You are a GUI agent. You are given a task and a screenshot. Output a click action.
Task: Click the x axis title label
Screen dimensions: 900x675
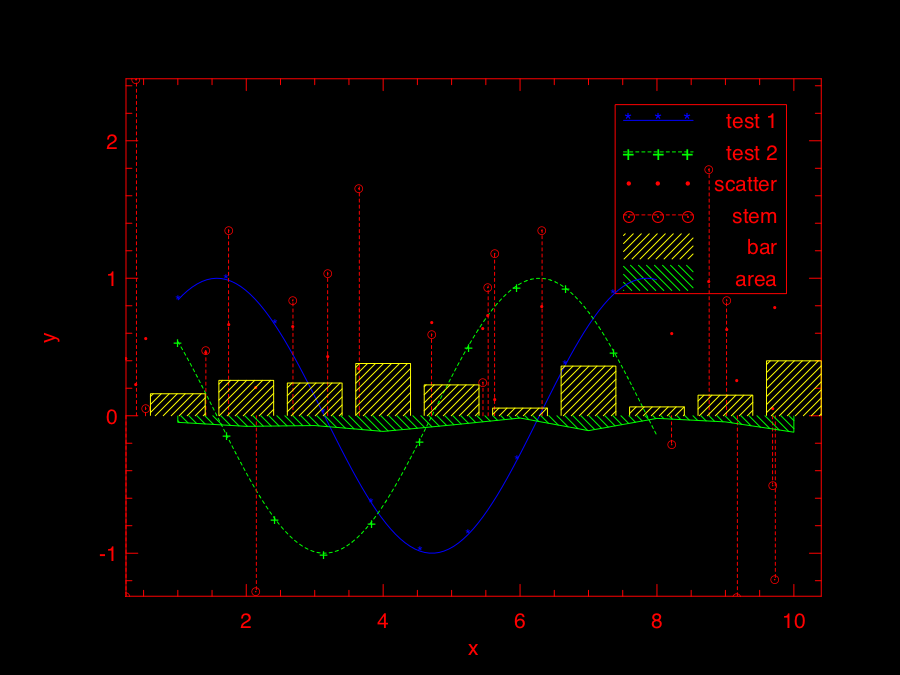pyautogui.click(x=473, y=649)
